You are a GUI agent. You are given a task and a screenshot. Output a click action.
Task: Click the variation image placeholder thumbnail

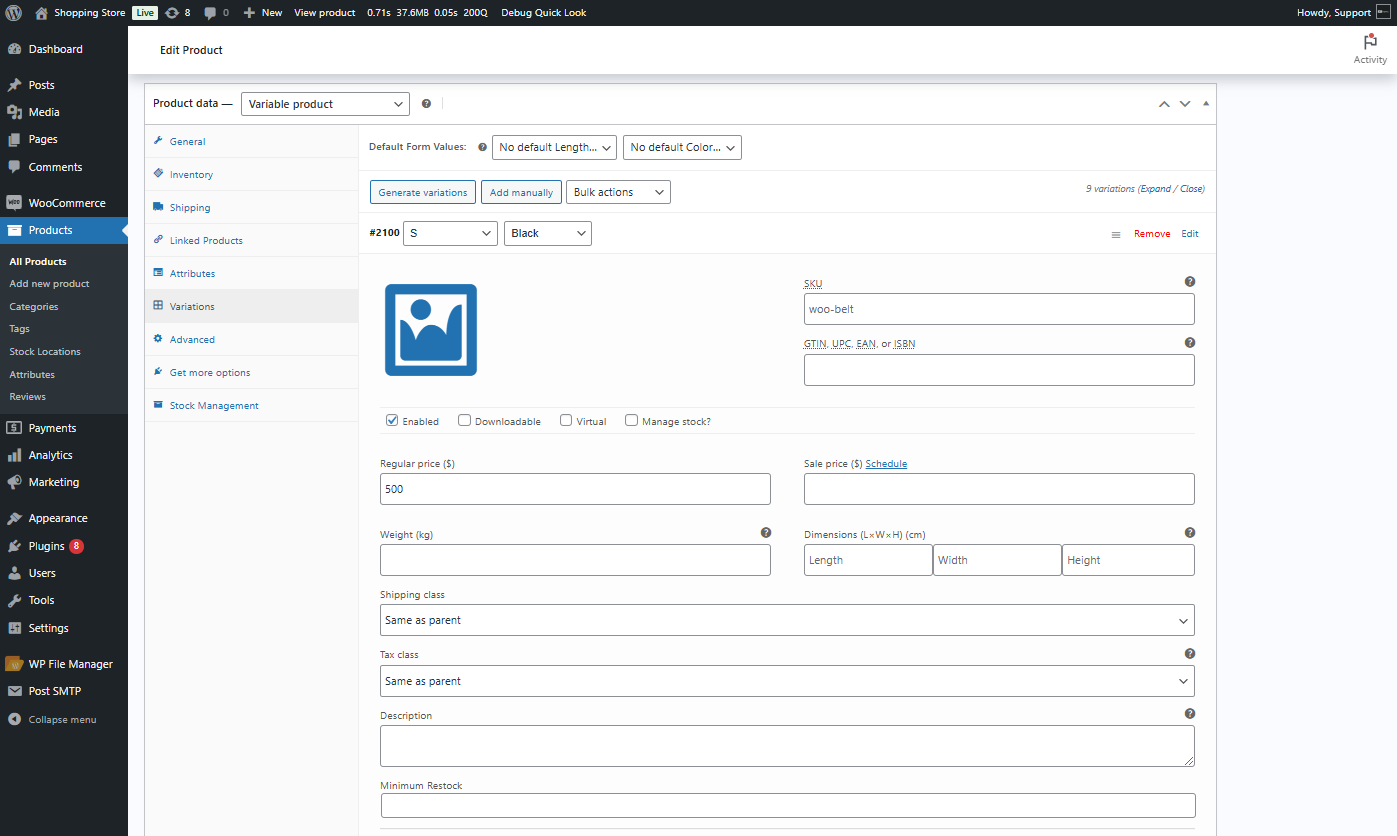coord(431,330)
